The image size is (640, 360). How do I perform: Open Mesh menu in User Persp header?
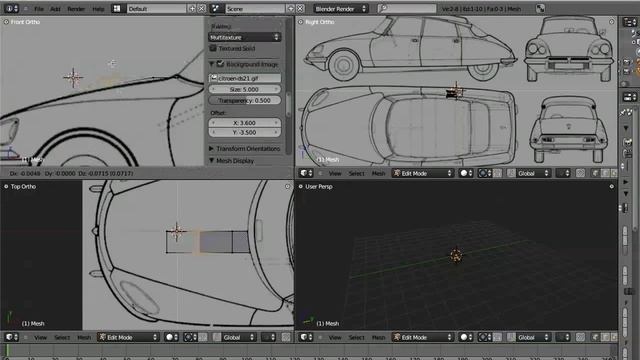378,338
